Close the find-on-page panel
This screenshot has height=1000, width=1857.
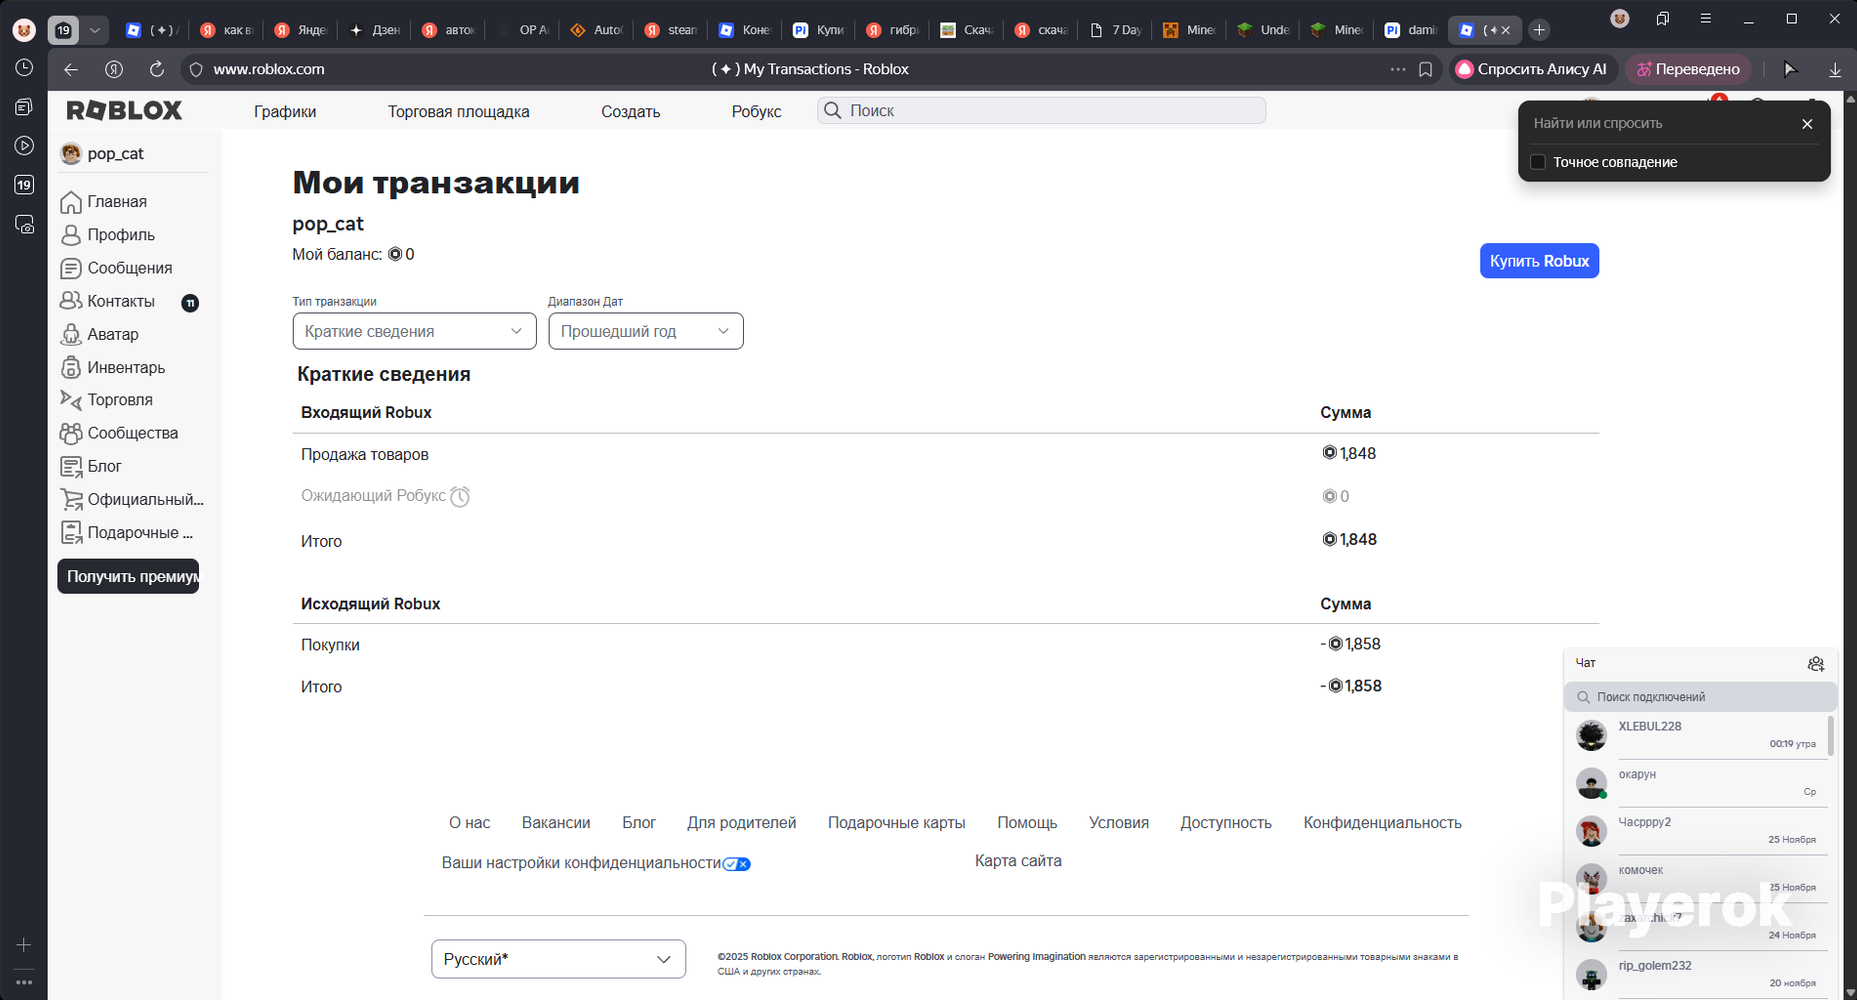click(x=1807, y=124)
